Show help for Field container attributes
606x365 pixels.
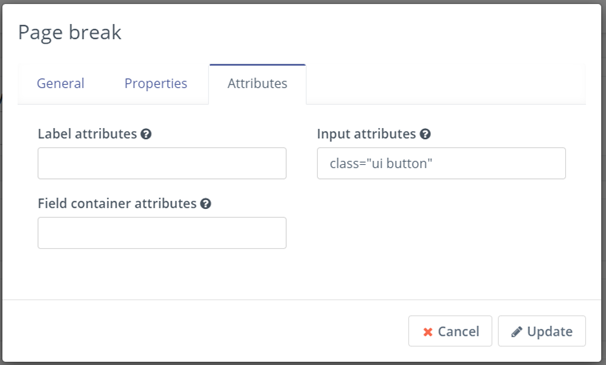point(206,204)
